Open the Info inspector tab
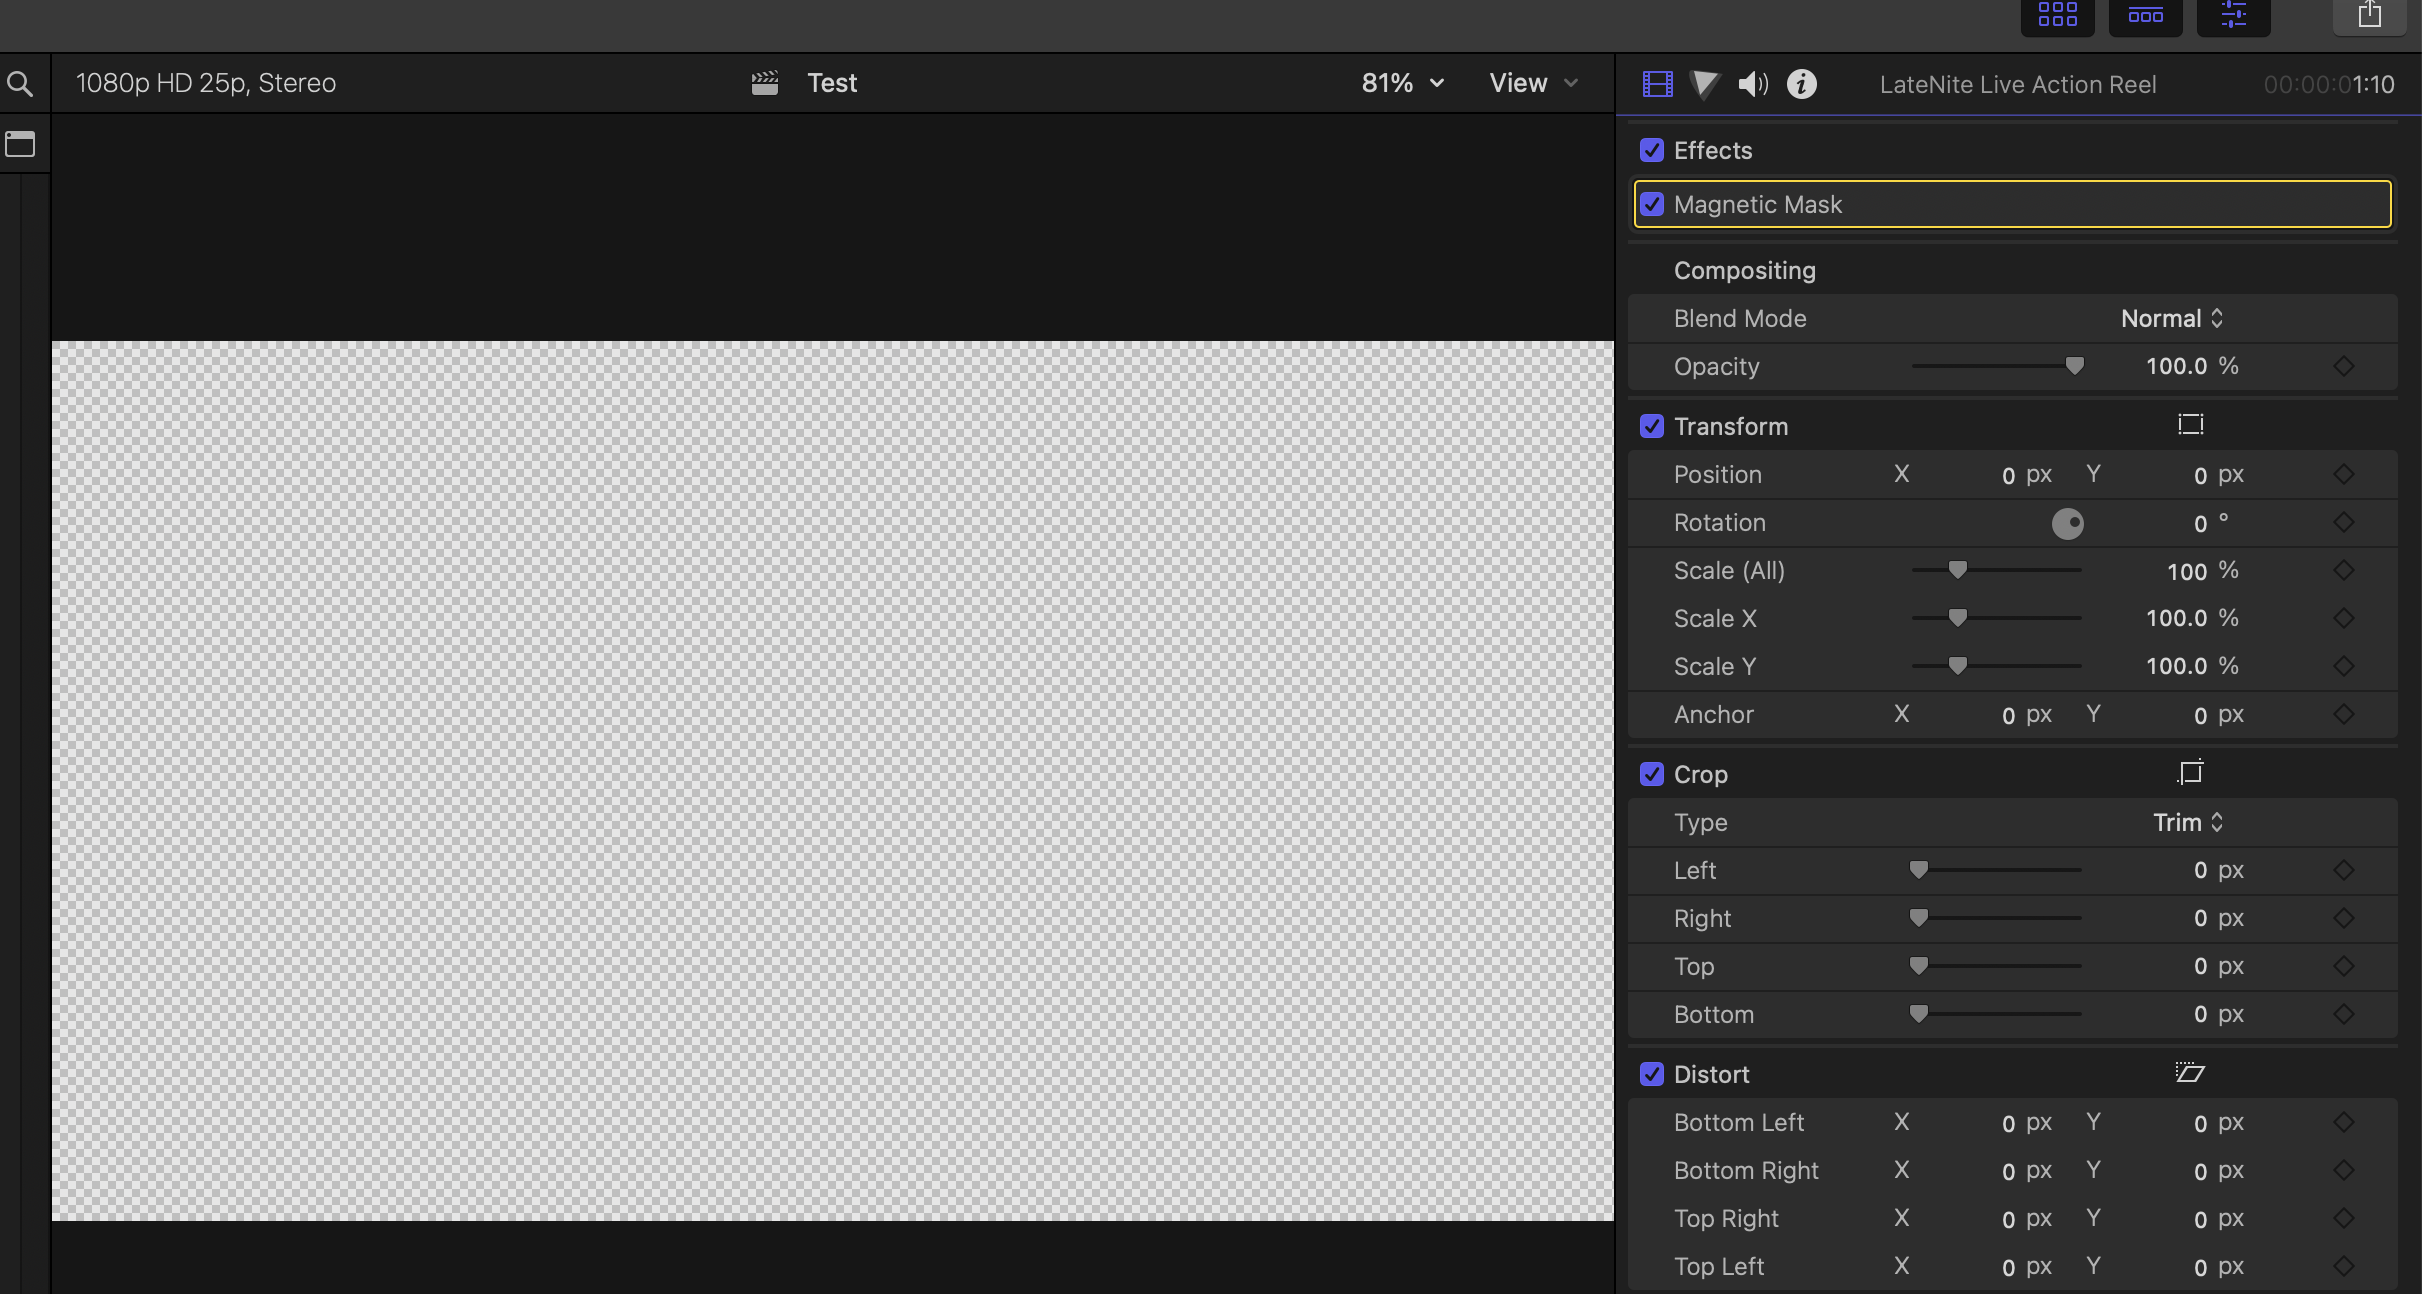This screenshot has height=1294, width=2422. [1802, 84]
